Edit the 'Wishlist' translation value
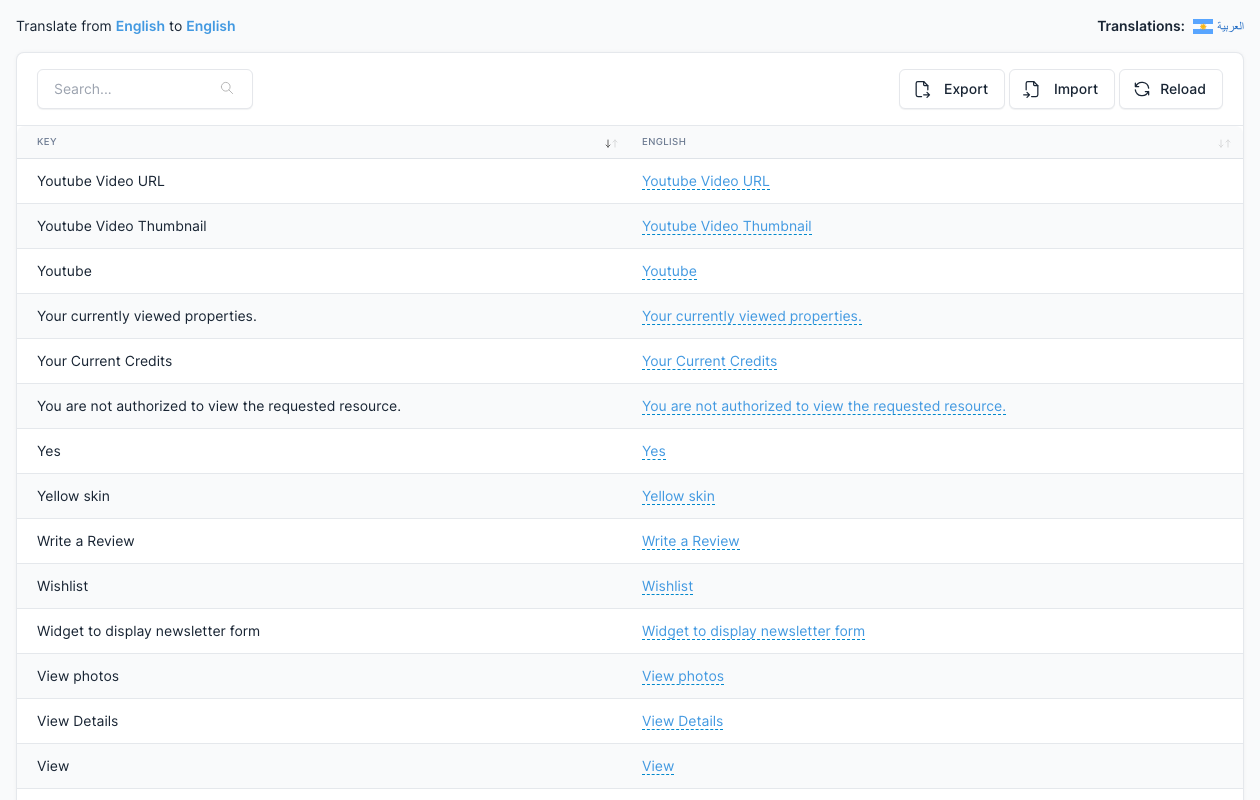This screenshot has height=800, width=1260. tap(667, 586)
